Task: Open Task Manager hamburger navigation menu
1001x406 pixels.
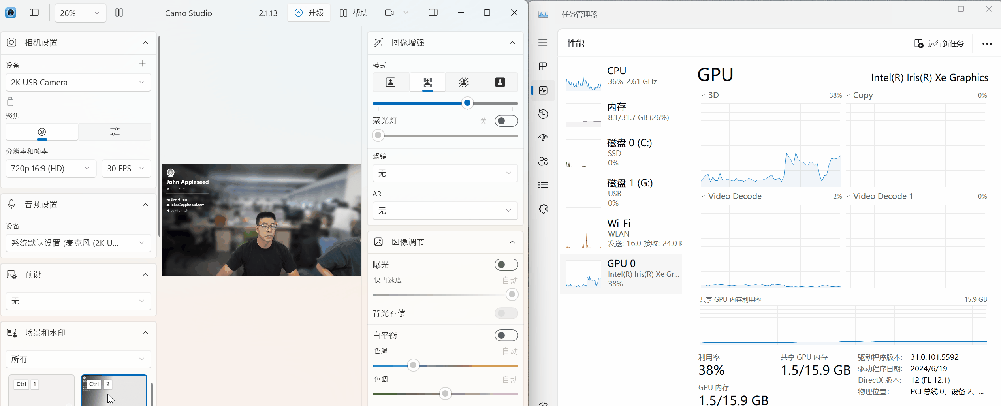Action: pos(543,43)
